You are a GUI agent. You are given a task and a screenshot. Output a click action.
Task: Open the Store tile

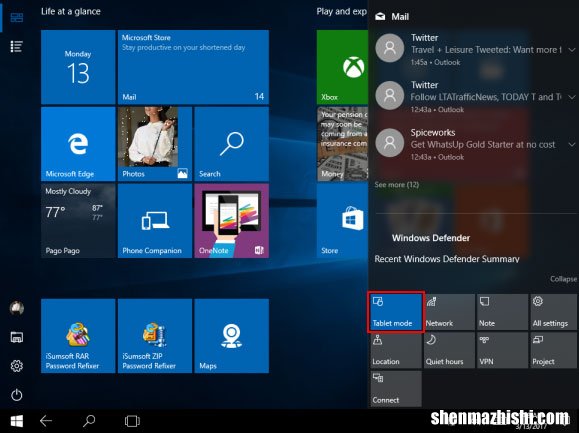pyautogui.click(x=342, y=221)
